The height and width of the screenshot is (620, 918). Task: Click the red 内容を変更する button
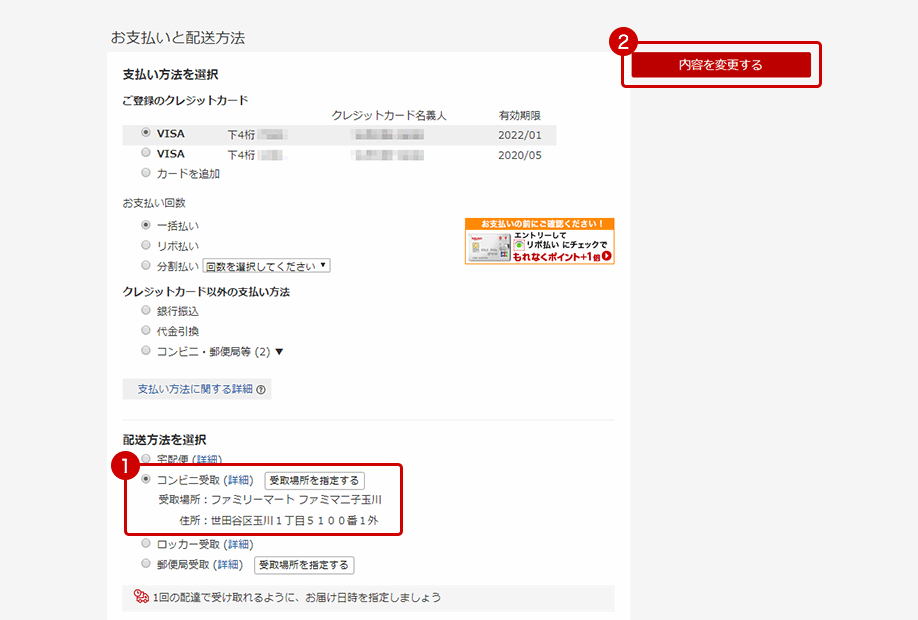click(x=720, y=65)
